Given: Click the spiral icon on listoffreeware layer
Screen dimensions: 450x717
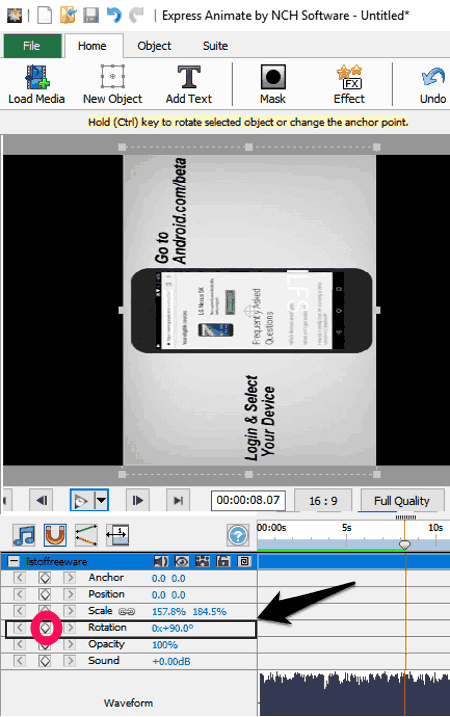Looking at the screenshot, I should click(x=244, y=561).
